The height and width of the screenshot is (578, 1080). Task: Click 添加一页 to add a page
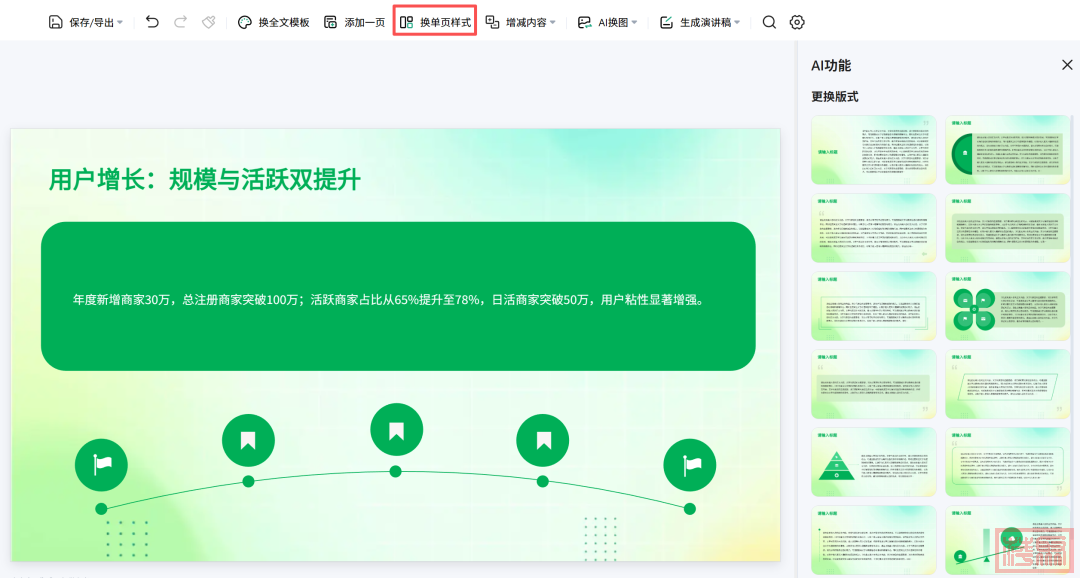355,22
